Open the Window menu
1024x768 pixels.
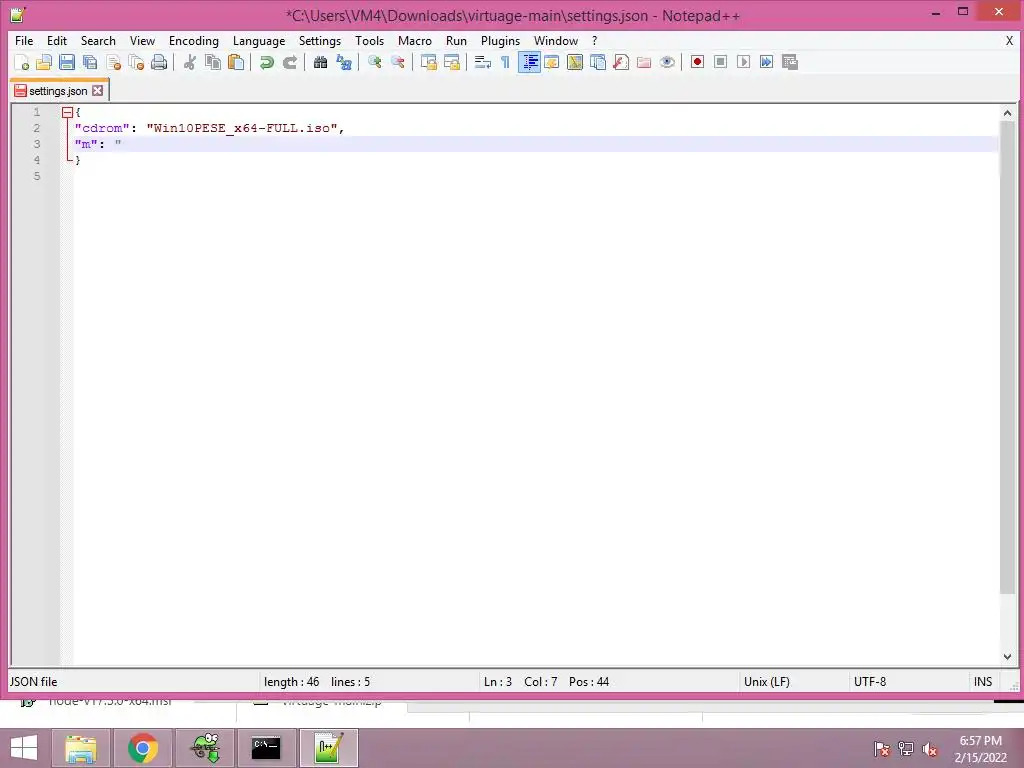click(x=556, y=40)
